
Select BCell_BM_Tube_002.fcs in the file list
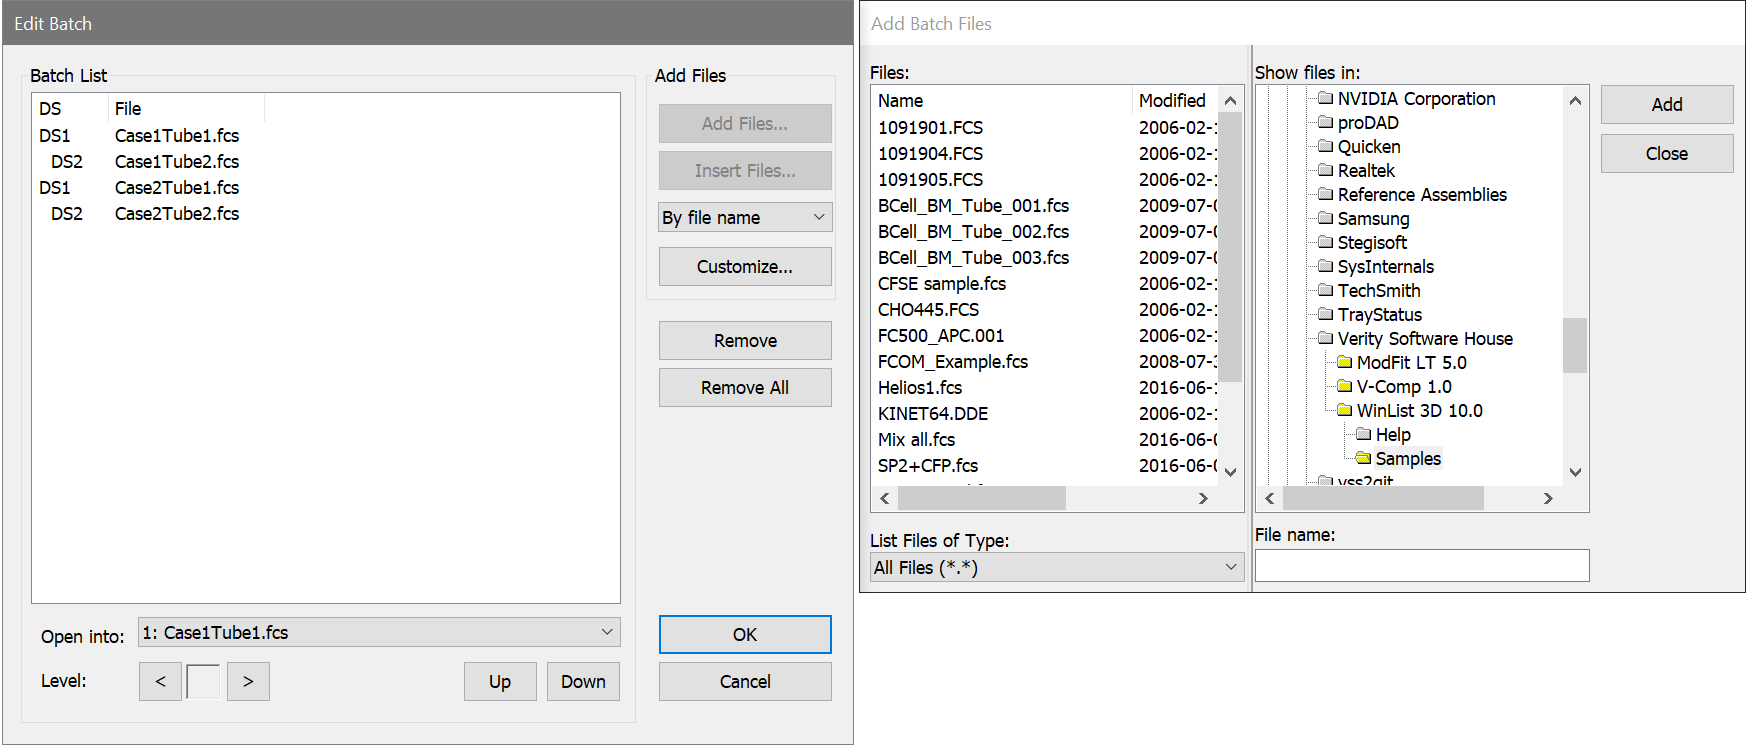point(973,232)
